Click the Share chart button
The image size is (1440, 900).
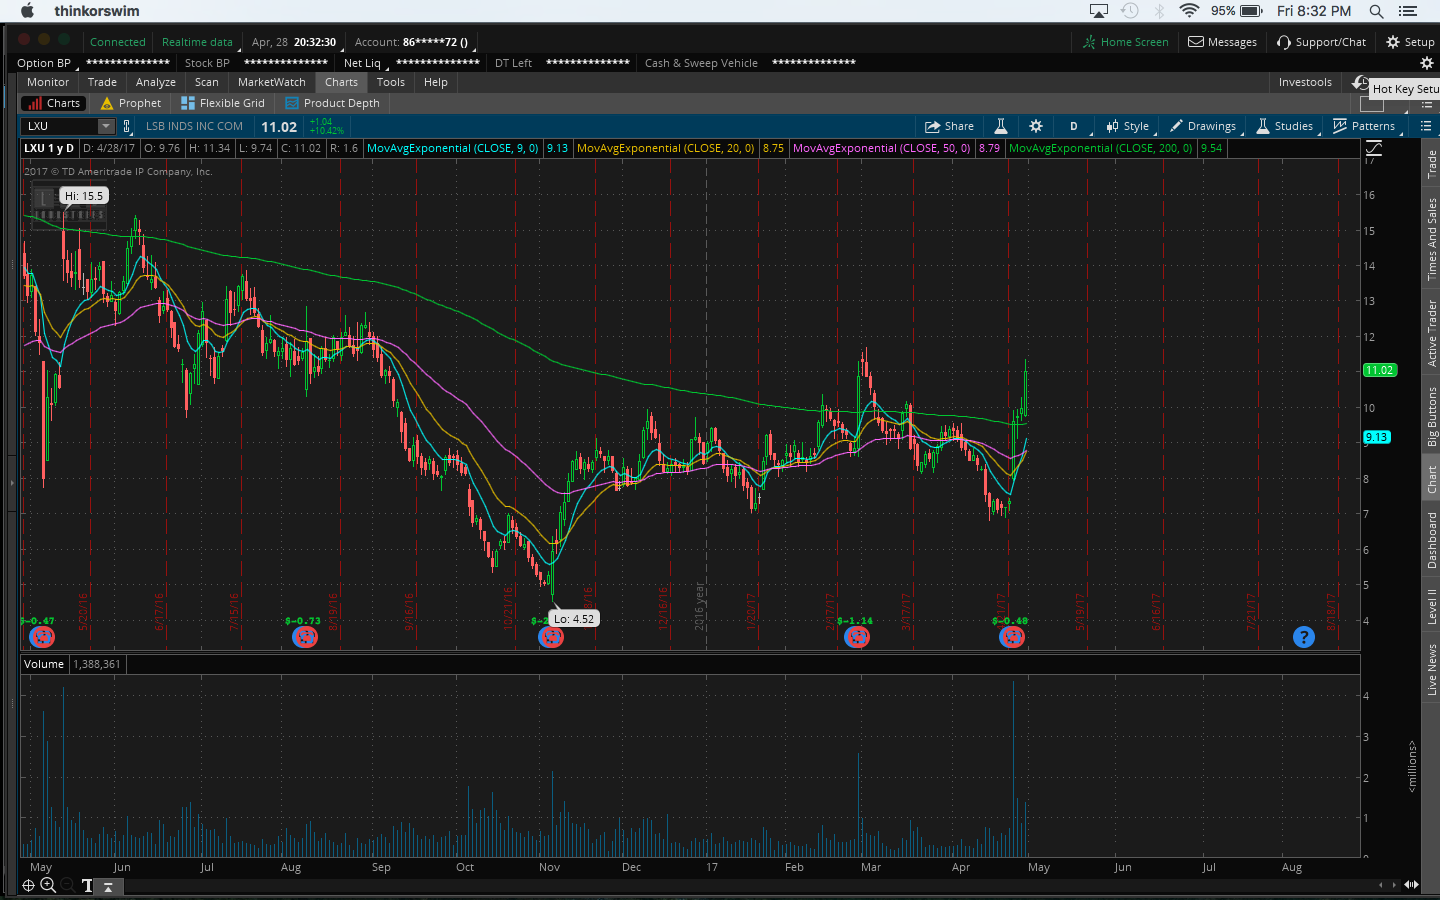[x=949, y=126]
